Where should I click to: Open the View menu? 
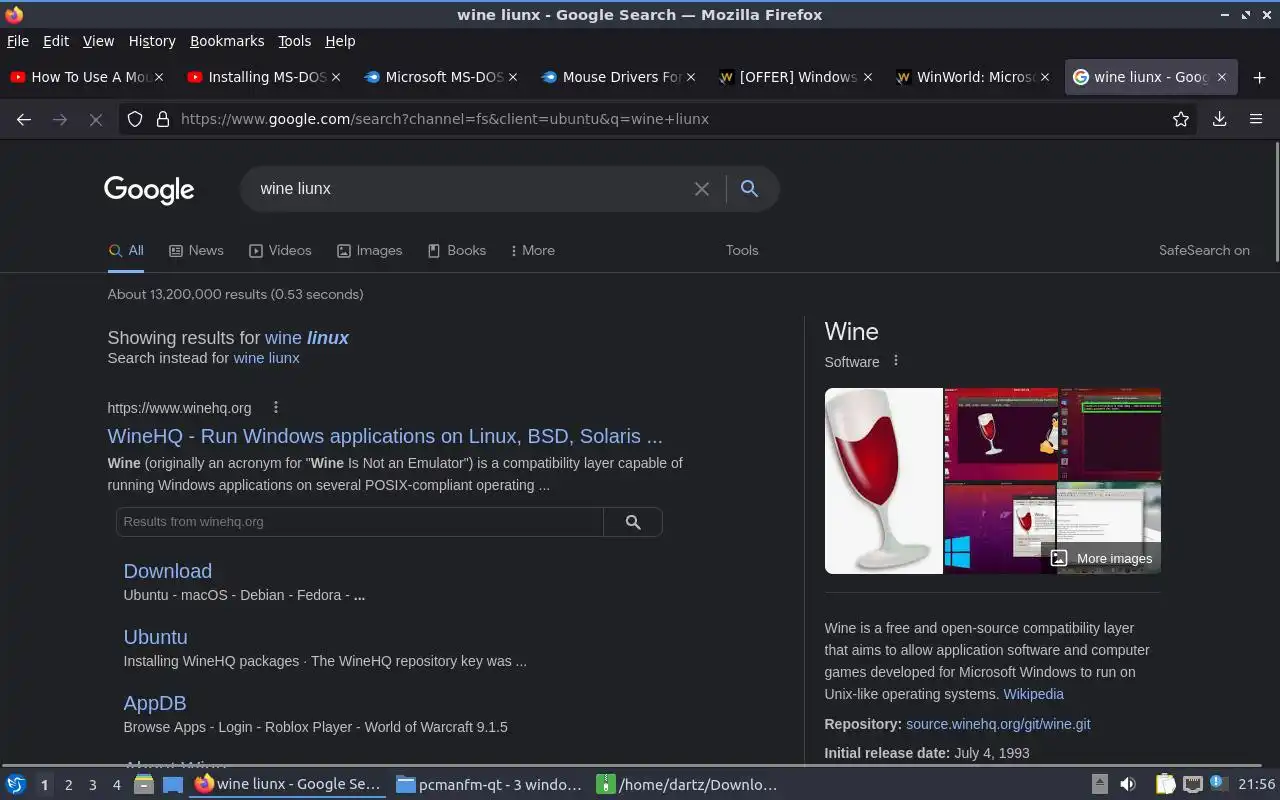[x=98, y=41]
